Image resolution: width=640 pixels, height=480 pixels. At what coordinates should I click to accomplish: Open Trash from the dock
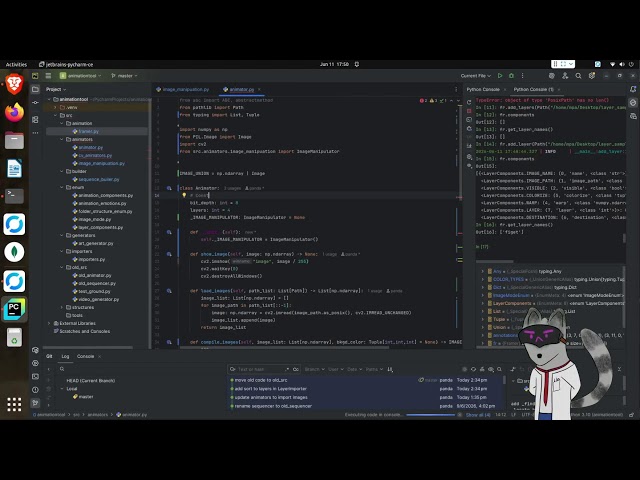[x=14, y=337]
